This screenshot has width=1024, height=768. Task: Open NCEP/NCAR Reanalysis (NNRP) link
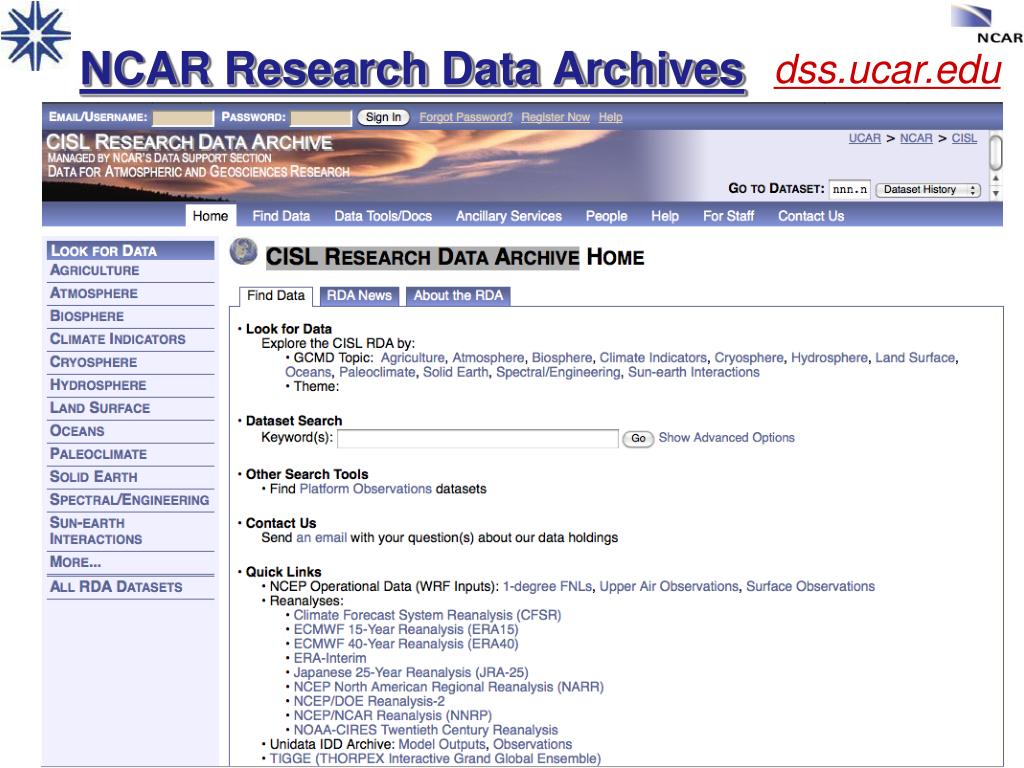coord(392,716)
